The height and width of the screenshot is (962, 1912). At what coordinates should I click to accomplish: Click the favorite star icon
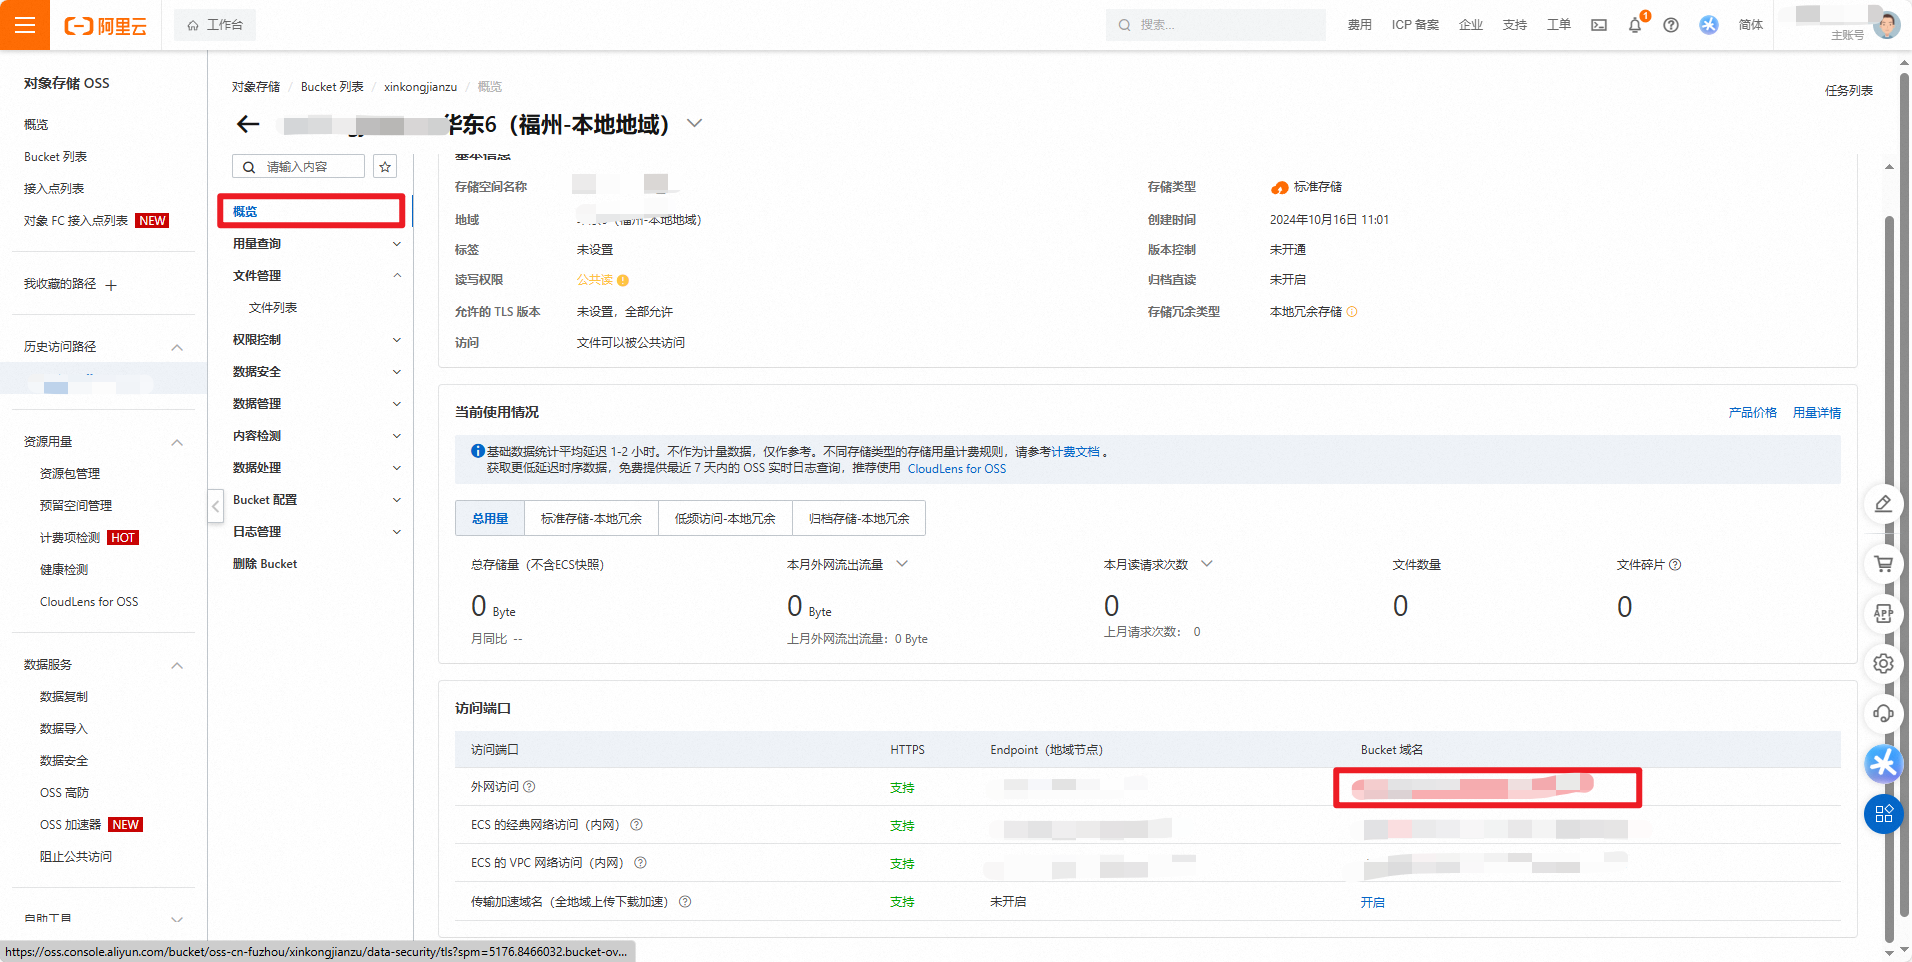pyautogui.click(x=385, y=167)
